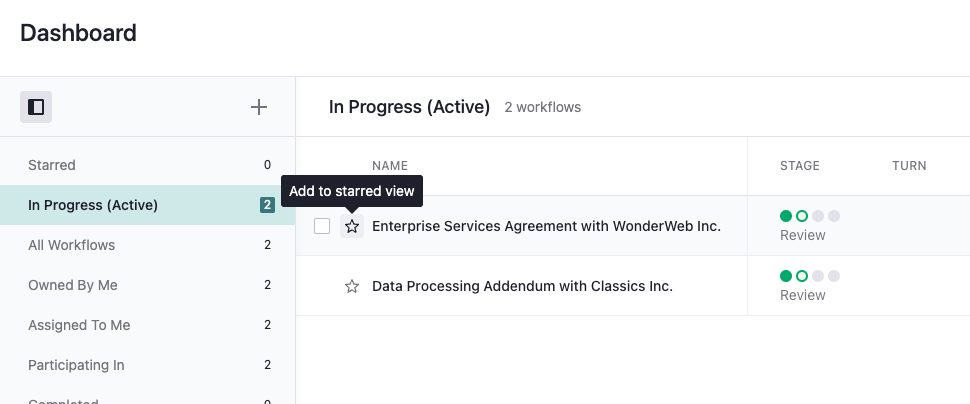Click the plus icon to add view
The width and height of the screenshot is (970, 404).
click(259, 107)
